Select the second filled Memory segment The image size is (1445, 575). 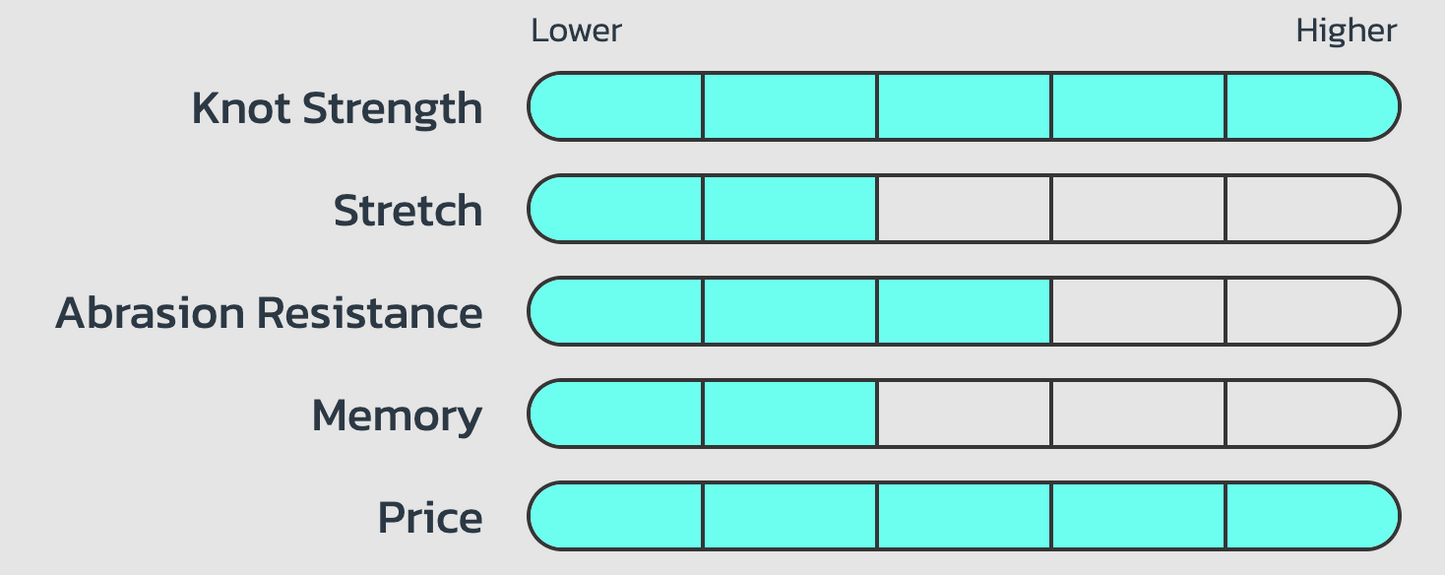[x=790, y=414]
